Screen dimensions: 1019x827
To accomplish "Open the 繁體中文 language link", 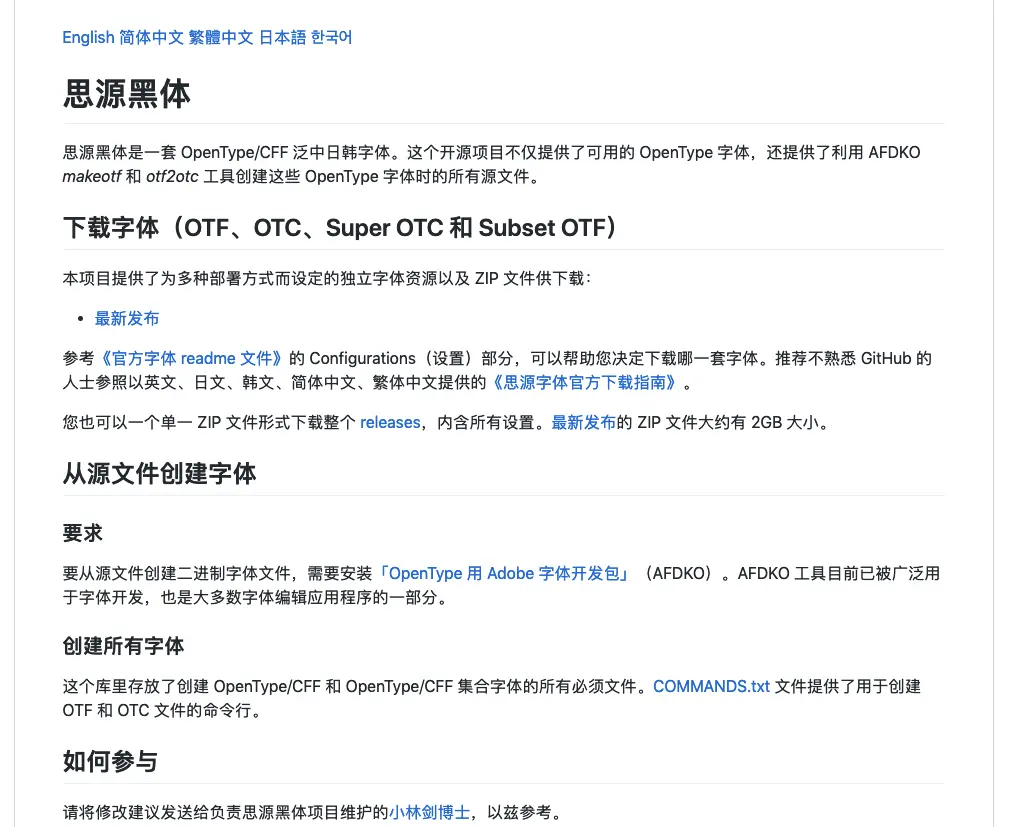I will (x=221, y=38).
